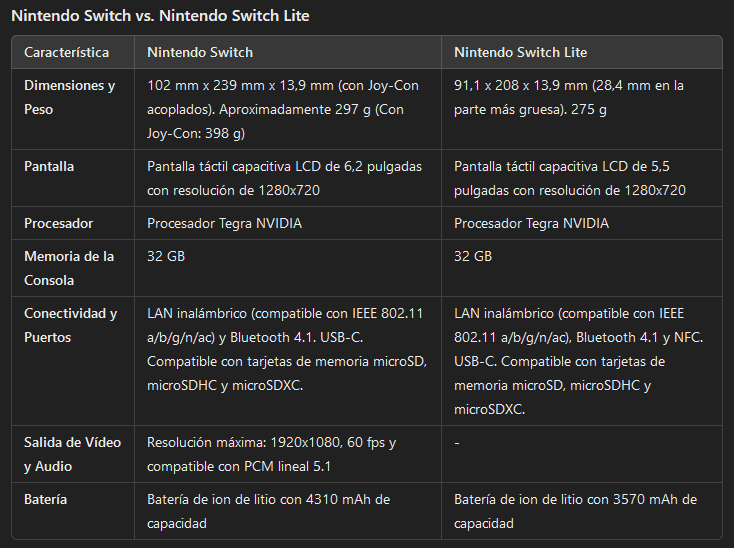This screenshot has width=734, height=548.
Task: Click the dash cell in Switch Lite video row
Action: coord(457,442)
